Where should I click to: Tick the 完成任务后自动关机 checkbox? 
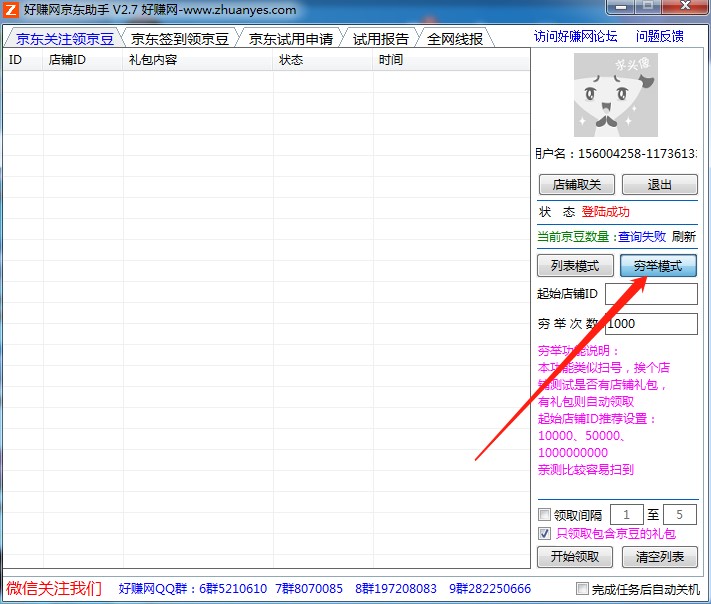click(x=583, y=588)
